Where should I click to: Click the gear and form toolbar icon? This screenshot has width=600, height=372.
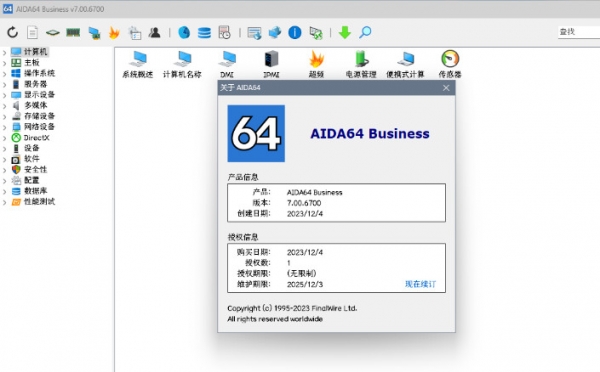point(135,33)
